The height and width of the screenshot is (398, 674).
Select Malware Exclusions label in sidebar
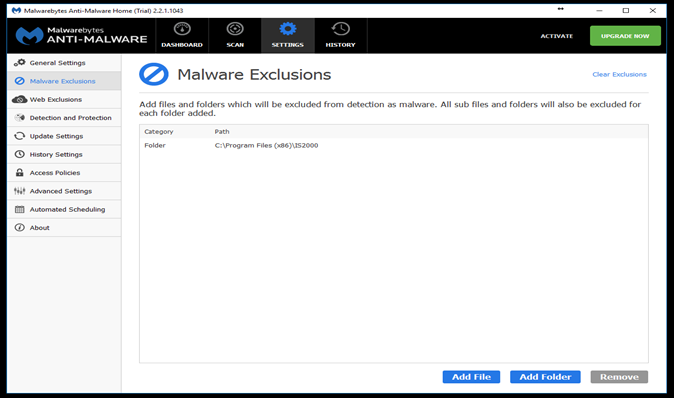coord(62,81)
